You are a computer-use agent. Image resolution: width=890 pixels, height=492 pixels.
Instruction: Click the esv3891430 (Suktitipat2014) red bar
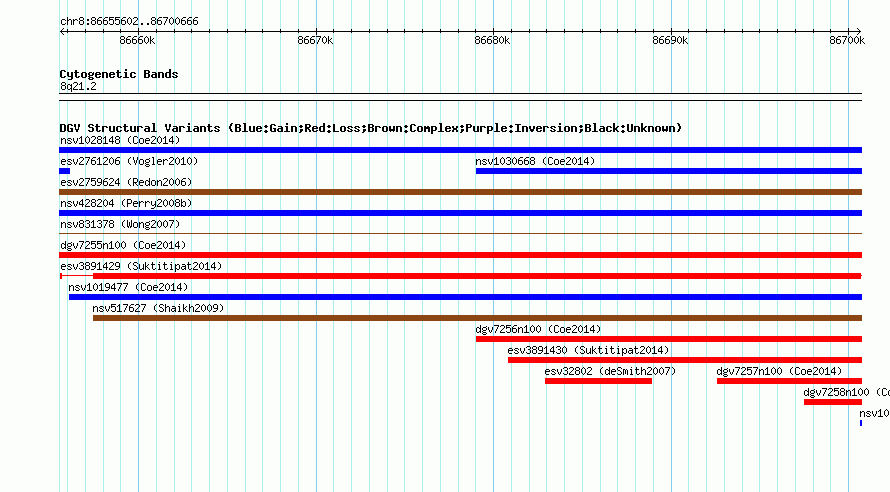pyautogui.click(x=685, y=360)
